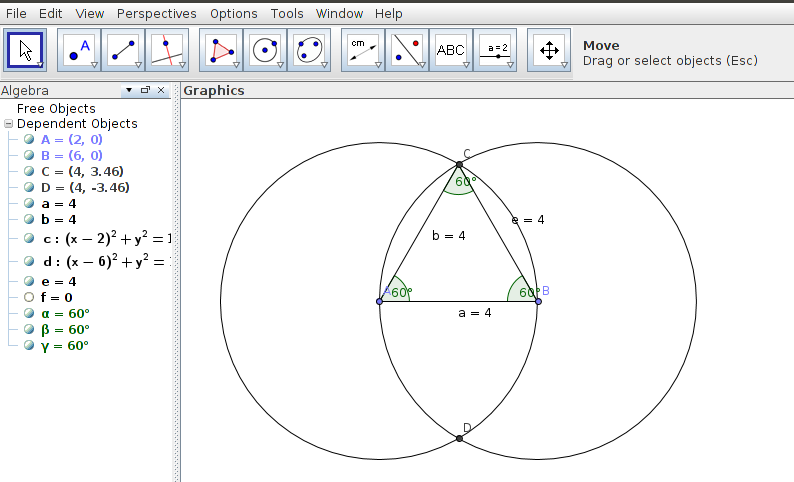794x482 pixels.
Task: Select circle equation c in Algebra list
Action: coord(107,238)
